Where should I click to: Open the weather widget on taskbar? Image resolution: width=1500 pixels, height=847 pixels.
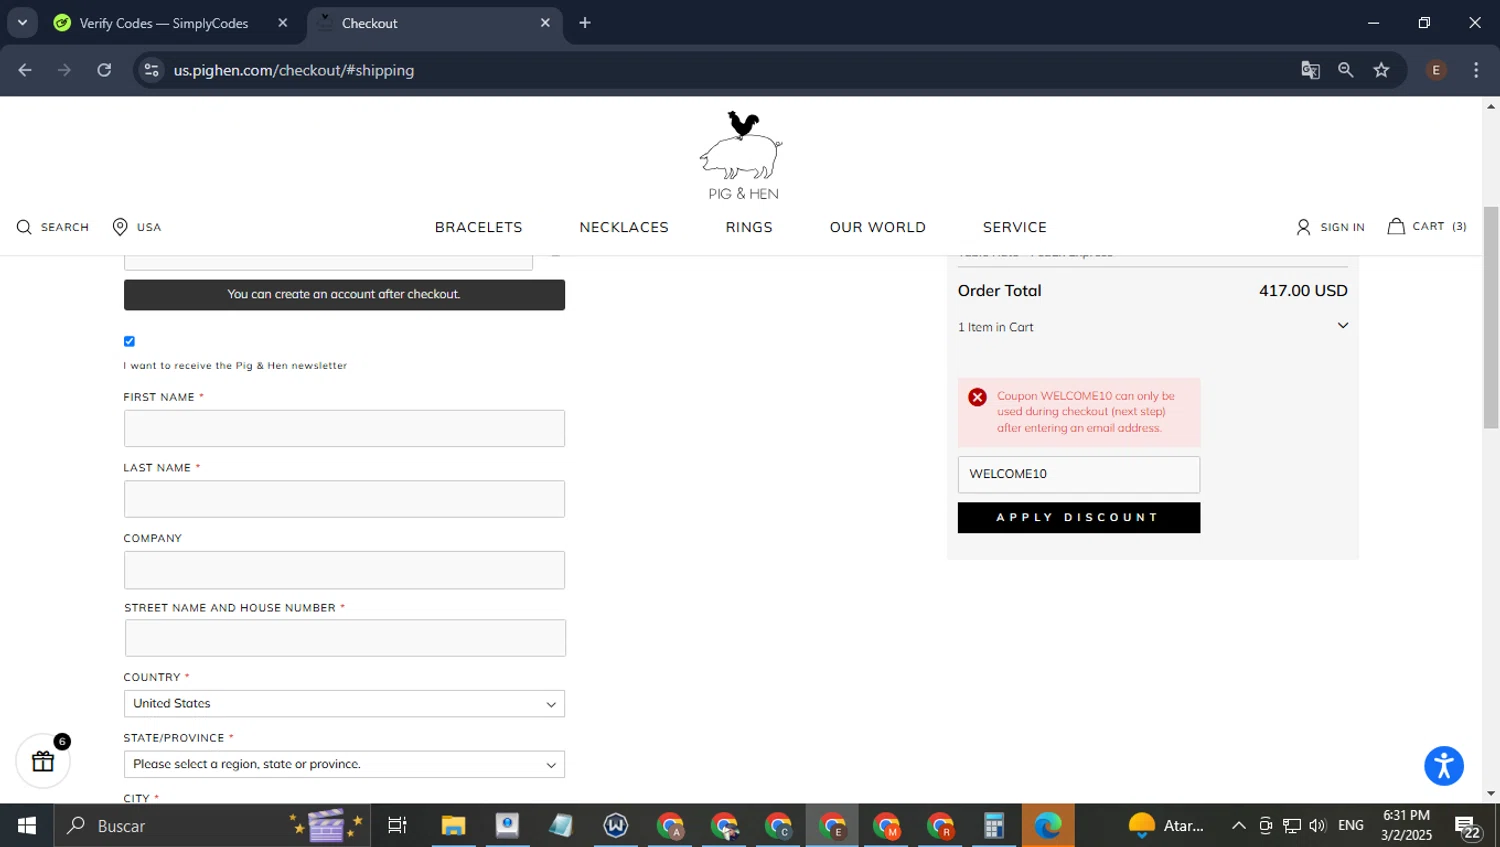1166,826
